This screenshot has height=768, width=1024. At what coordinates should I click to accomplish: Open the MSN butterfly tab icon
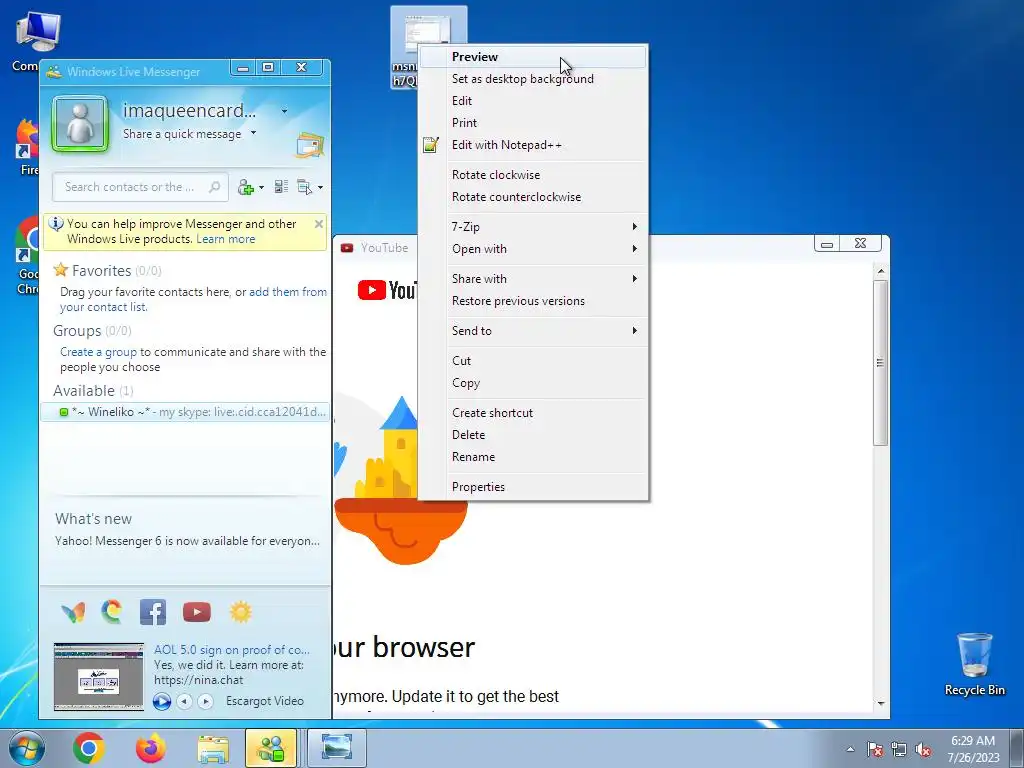click(73, 612)
